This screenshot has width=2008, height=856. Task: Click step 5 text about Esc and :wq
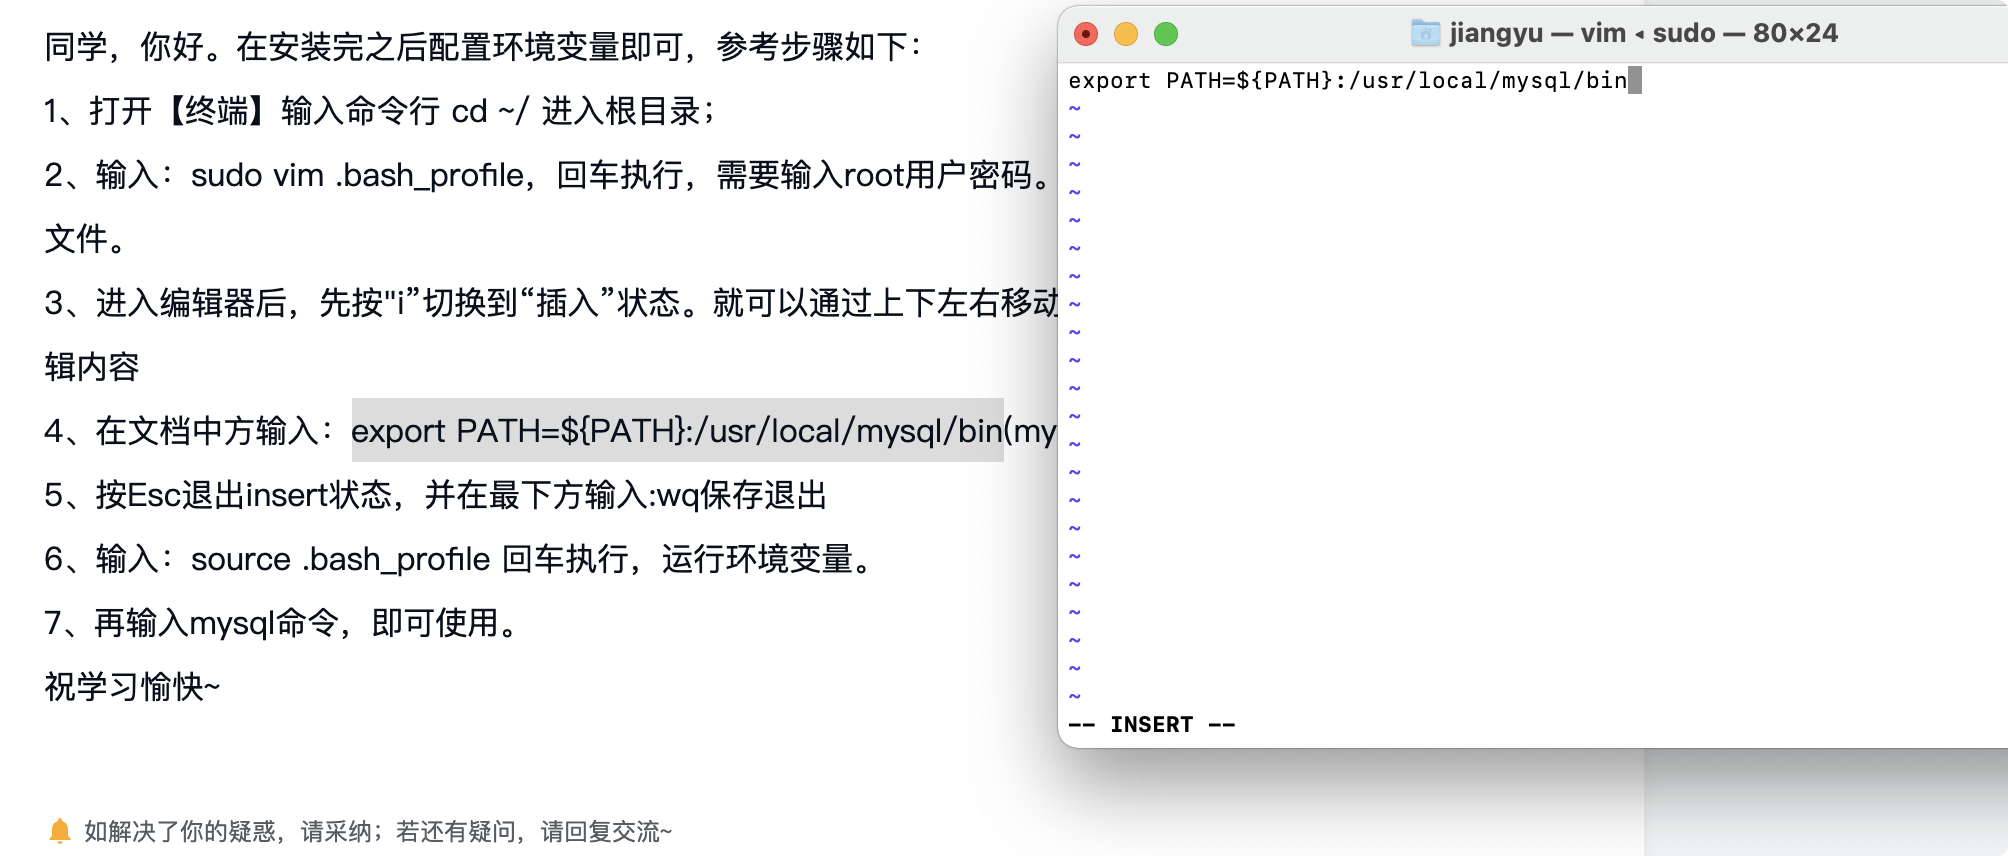[x=436, y=495]
